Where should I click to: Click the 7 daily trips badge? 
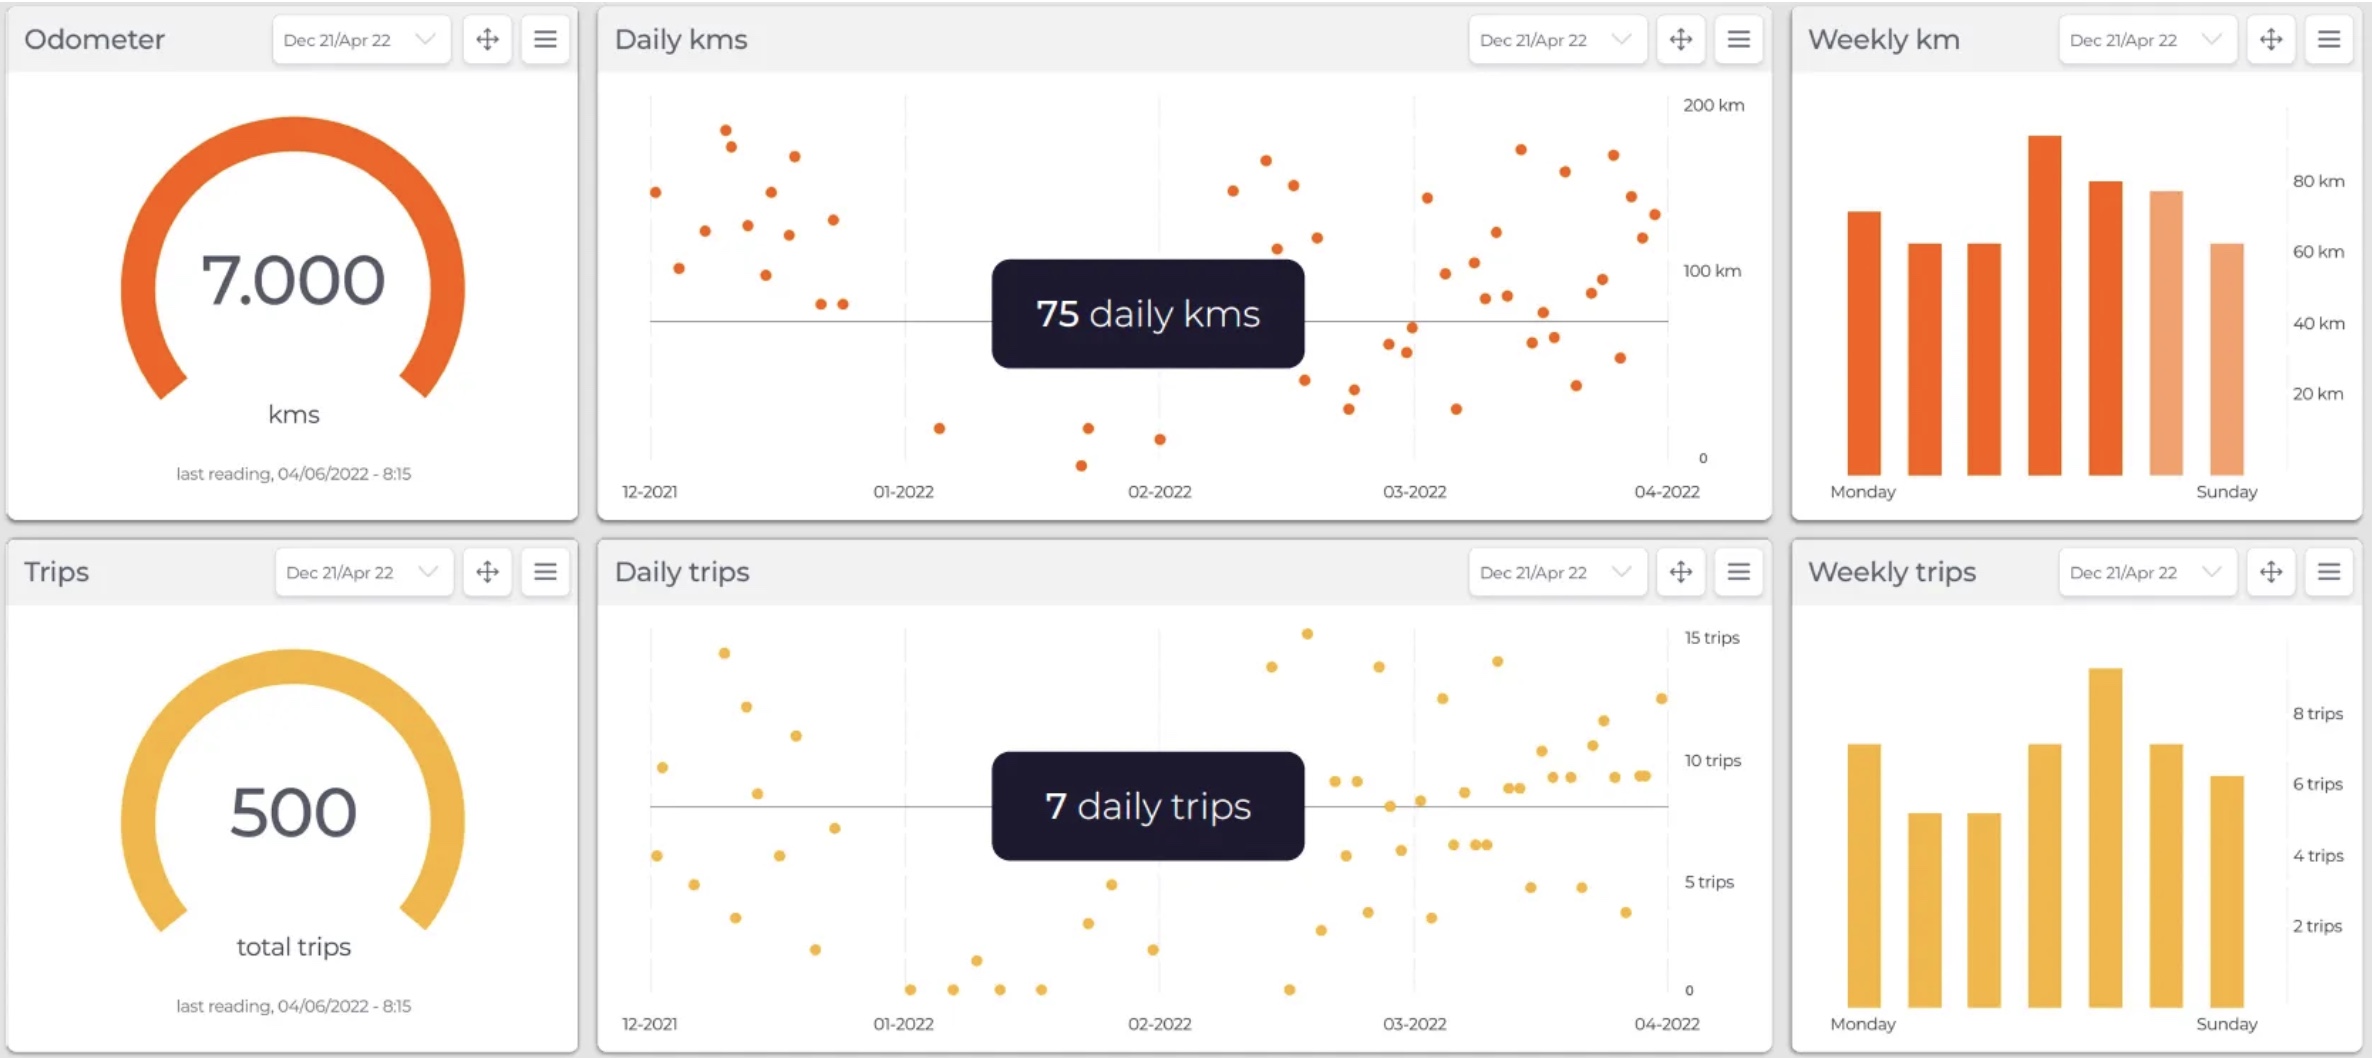tap(1147, 806)
